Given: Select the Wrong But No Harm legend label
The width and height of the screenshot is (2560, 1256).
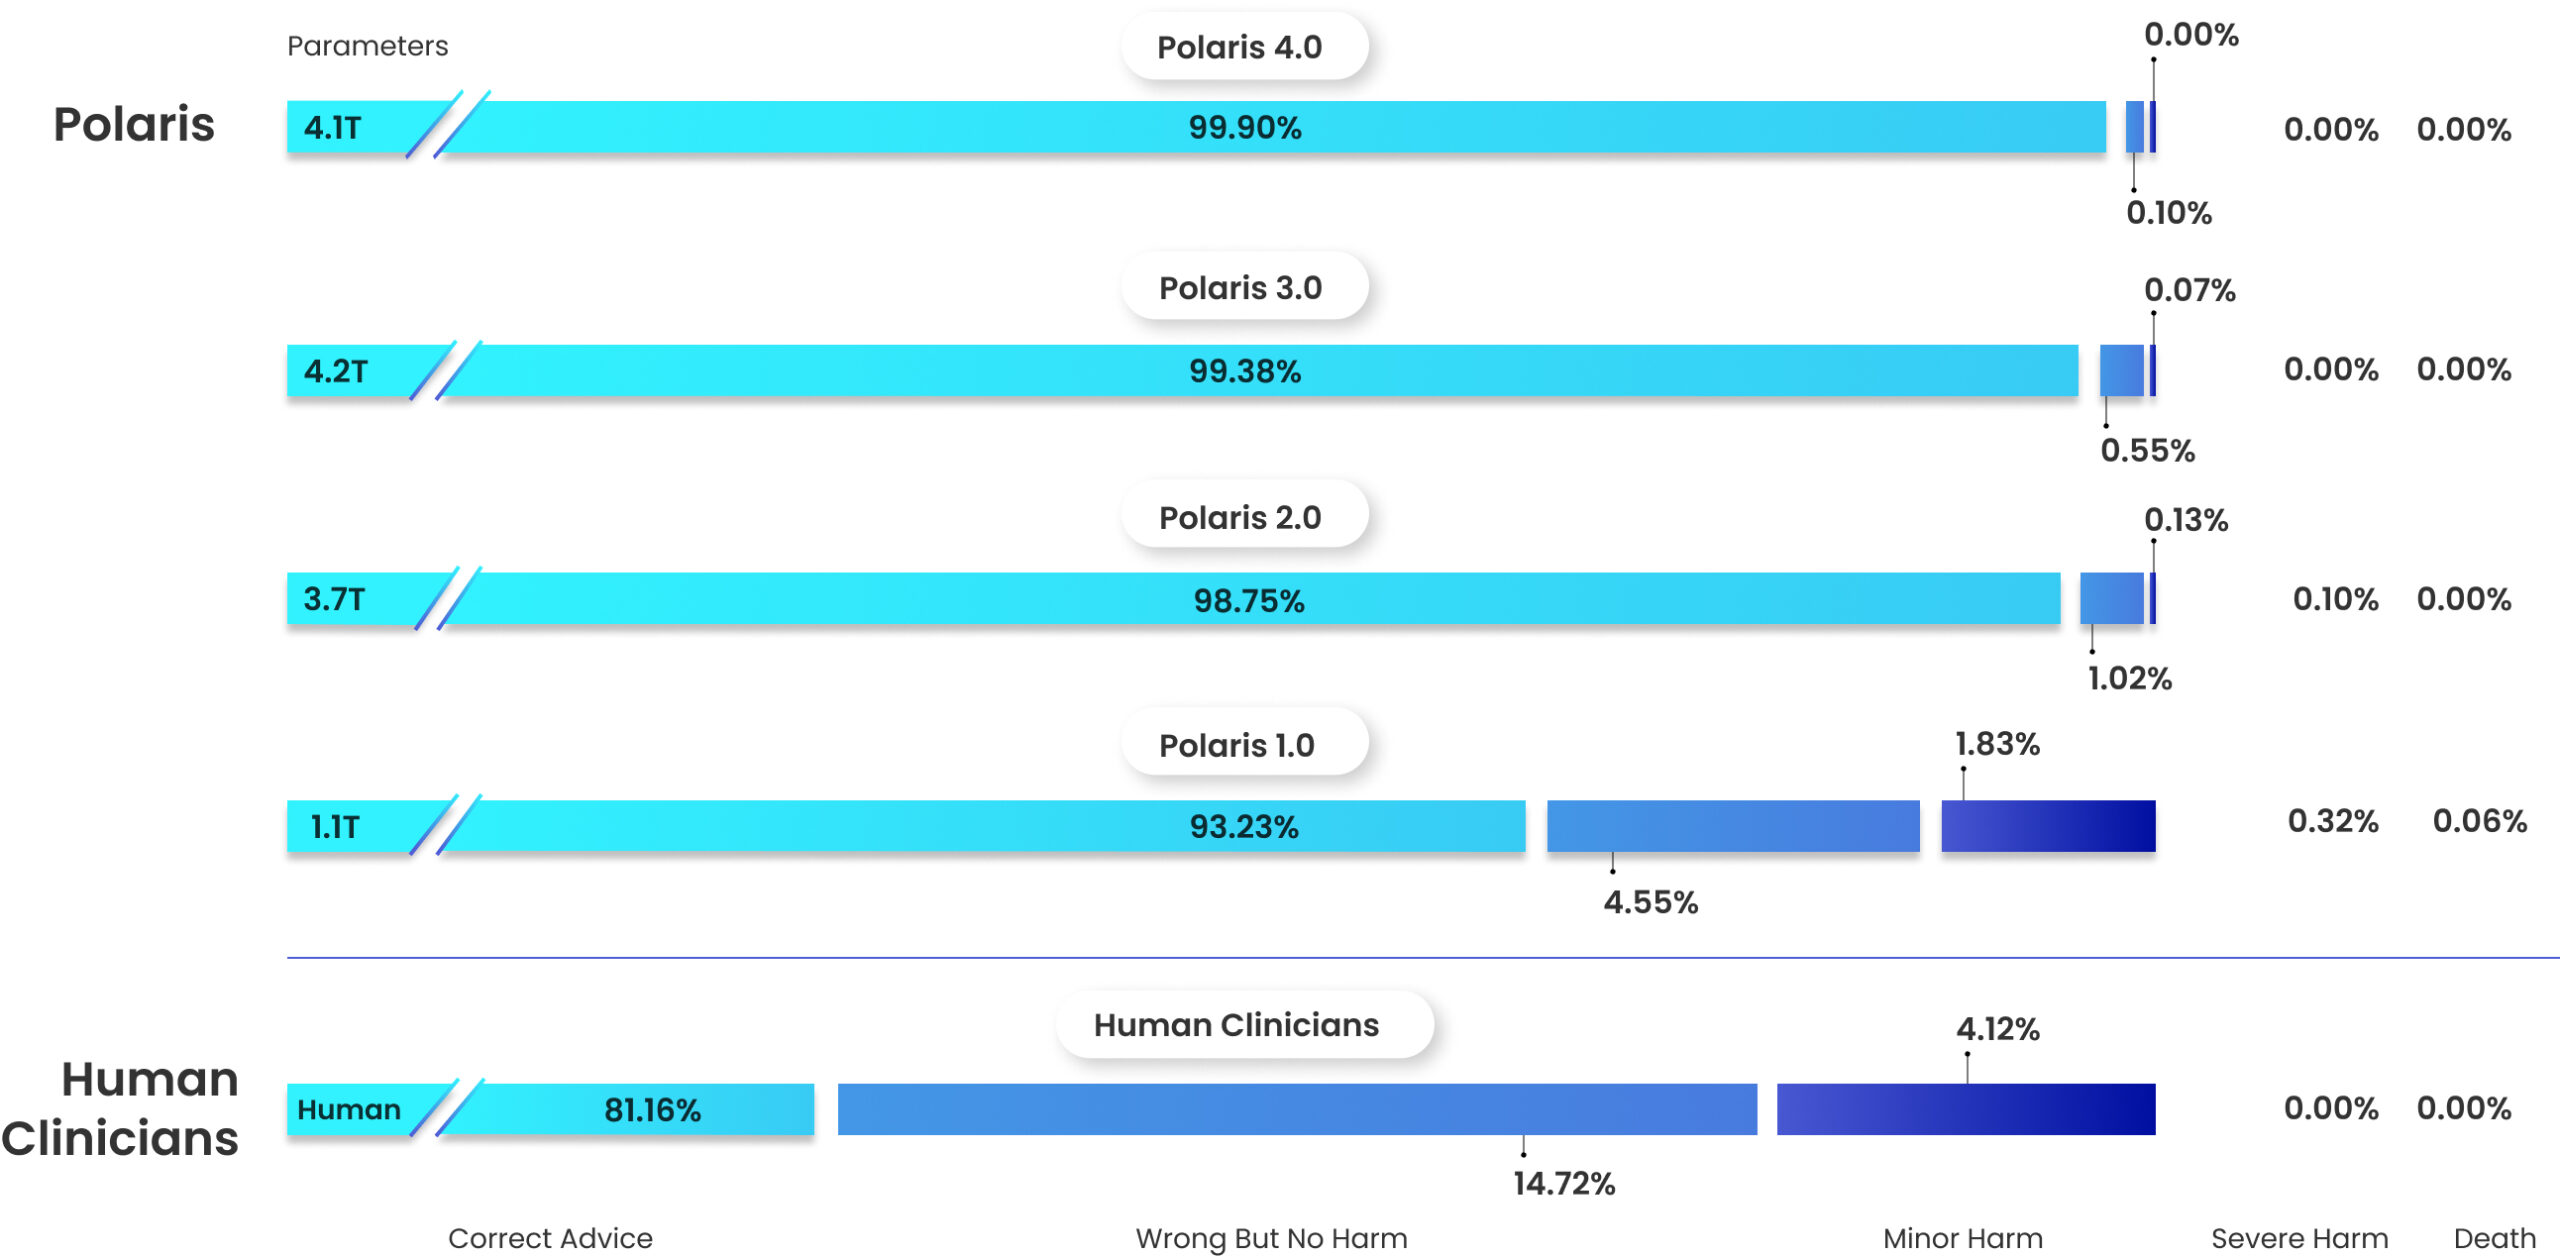Looking at the screenshot, I should coord(1271,1238).
